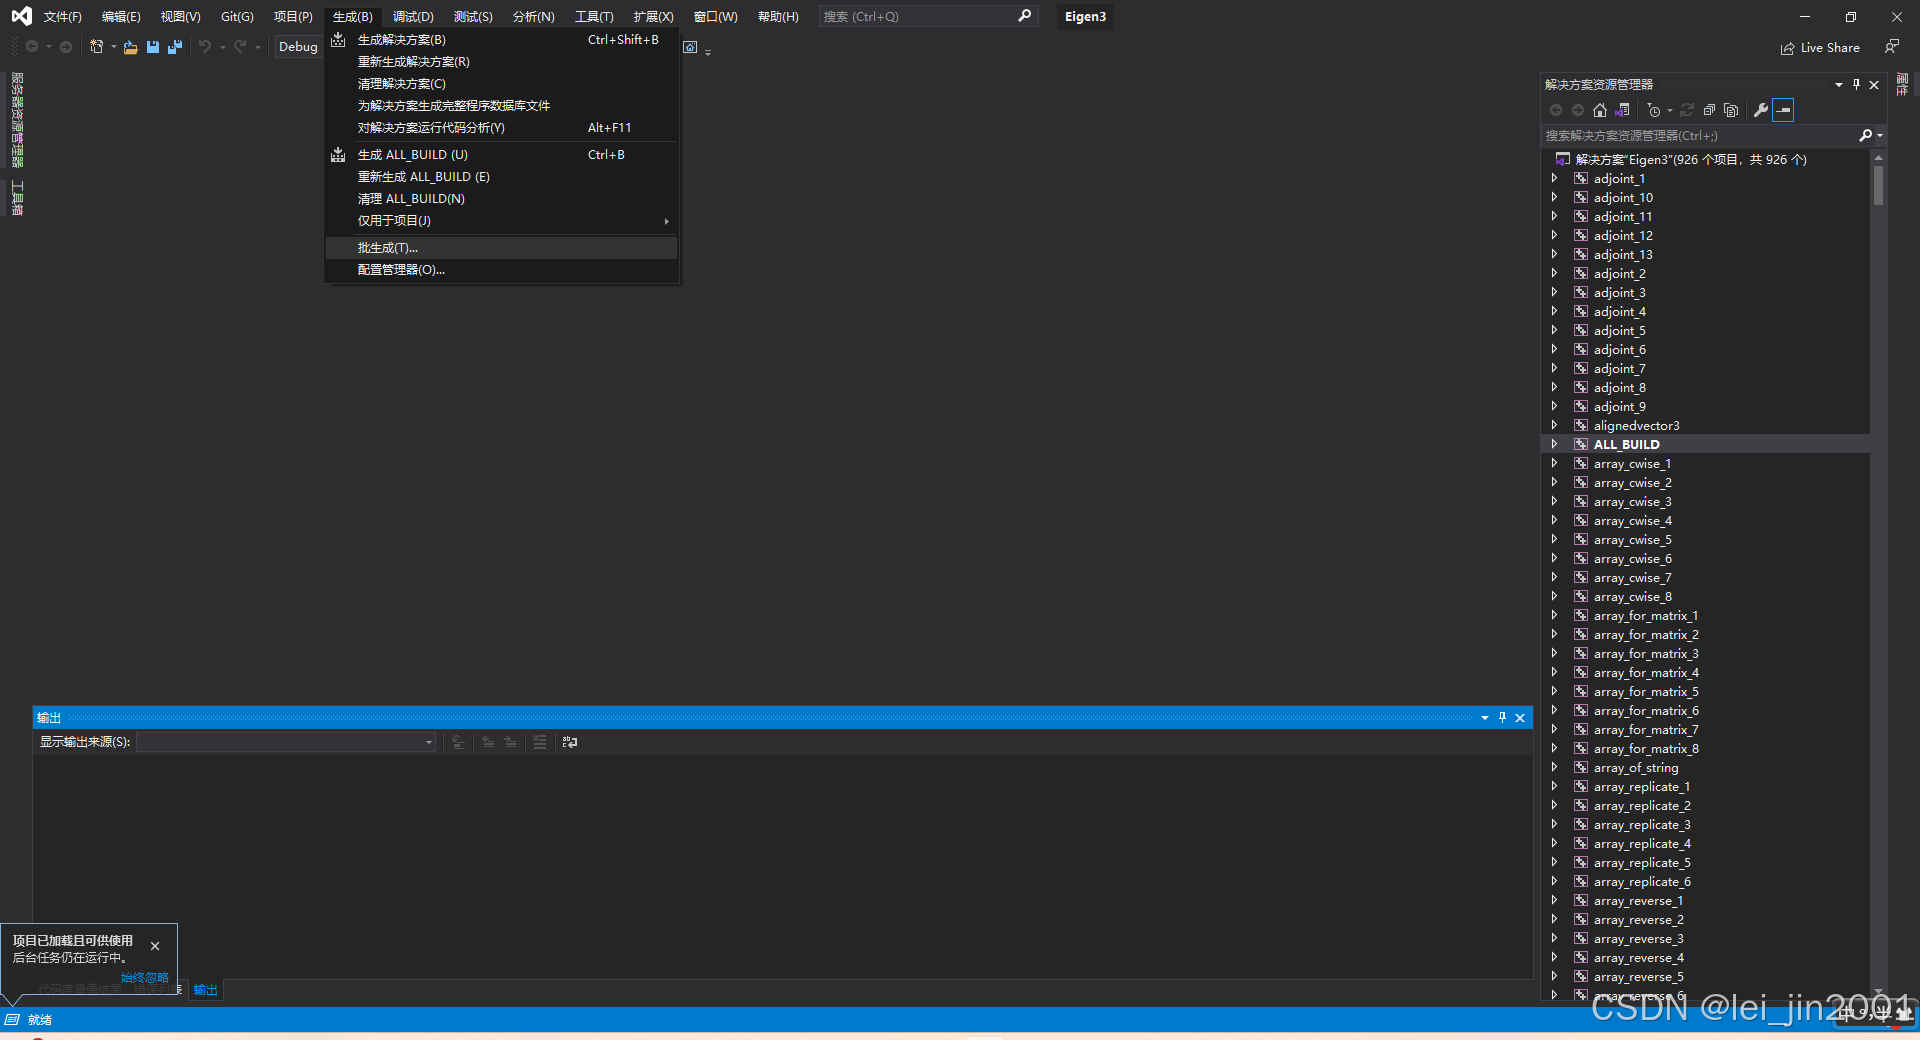This screenshot has height=1040, width=1920.
Task: Clear all output in the output panel
Action: [x=540, y=742]
